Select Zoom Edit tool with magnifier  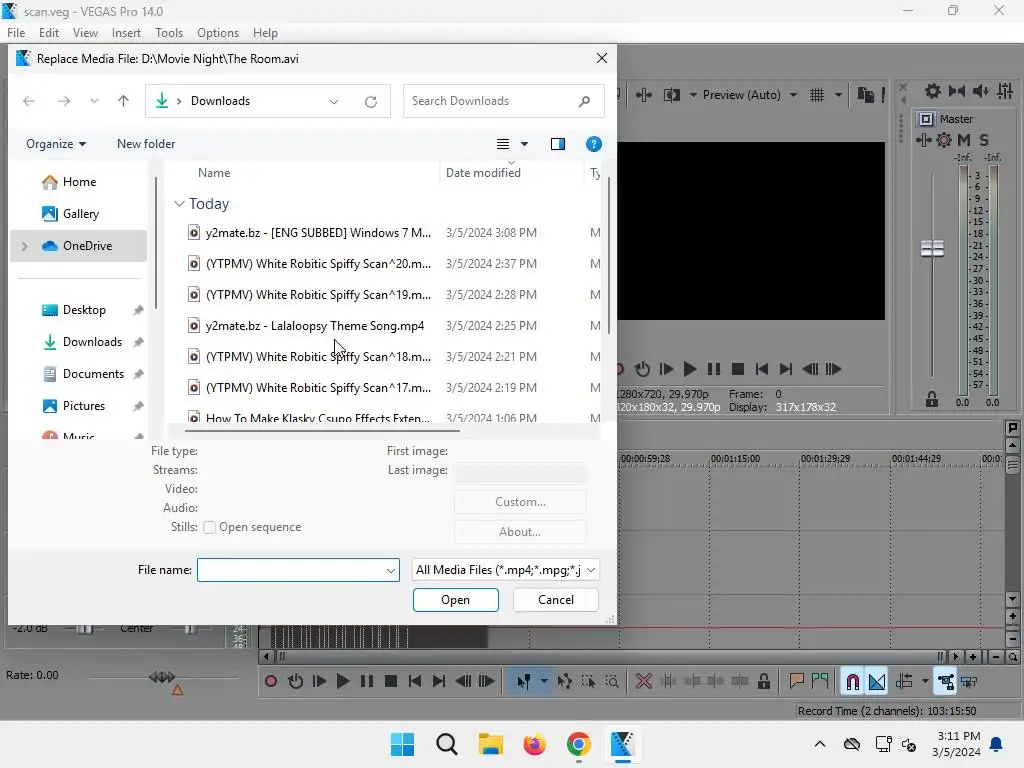click(x=612, y=682)
